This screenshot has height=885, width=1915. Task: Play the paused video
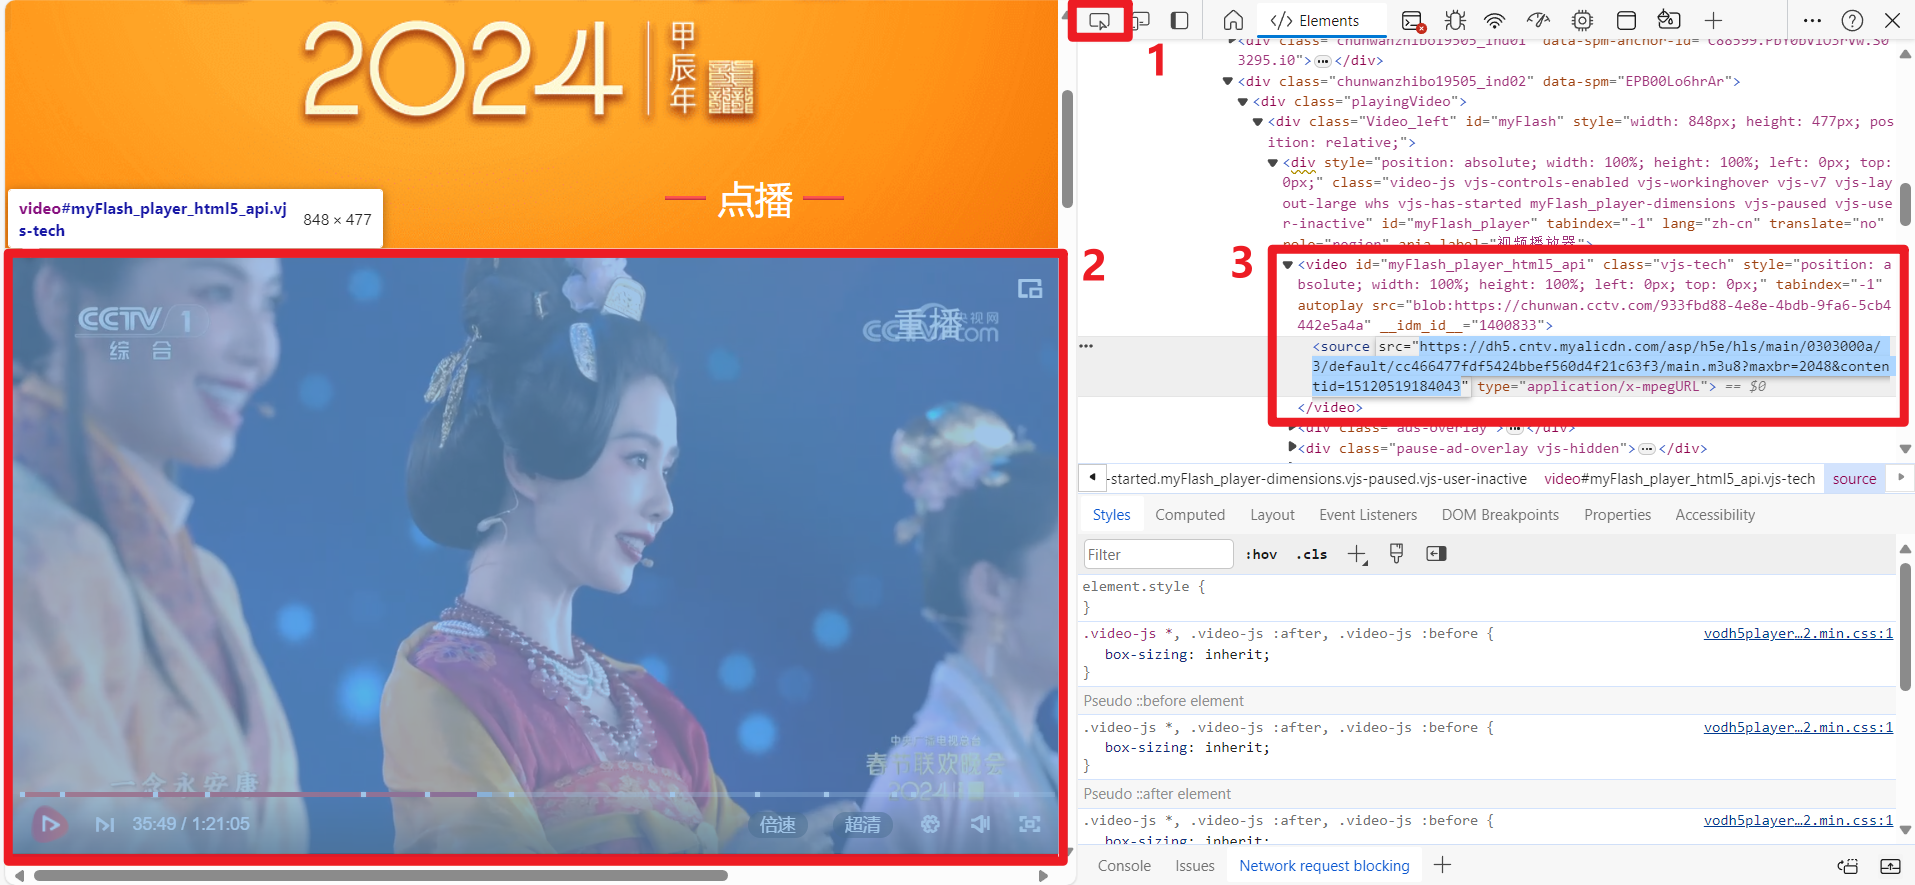point(49,825)
